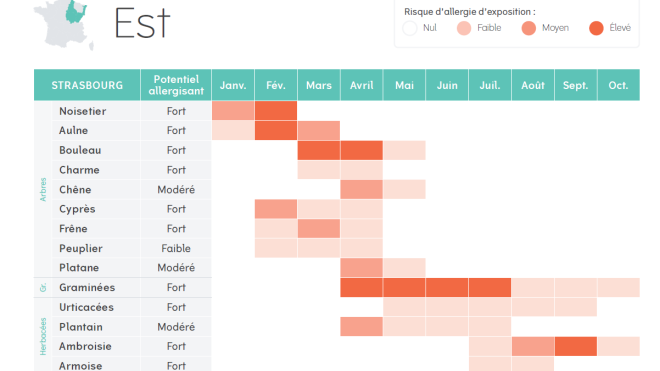This screenshot has height=371, width=660.
Task: Select the Janv. month header
Action: pos(233,85)
